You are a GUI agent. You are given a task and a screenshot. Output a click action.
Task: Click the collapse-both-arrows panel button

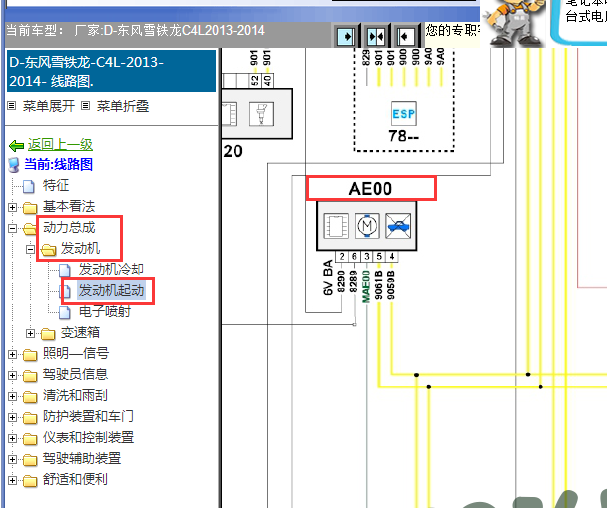click(x=376, y=36)
